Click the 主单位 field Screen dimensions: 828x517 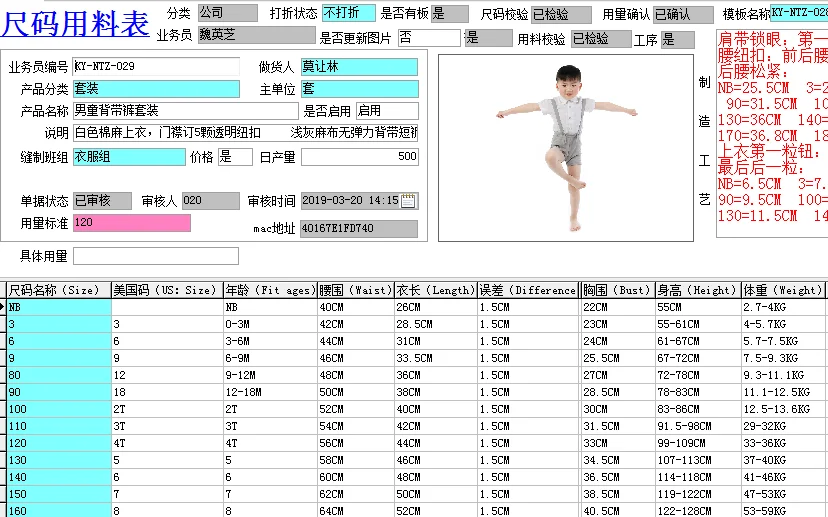click(360, 89)
